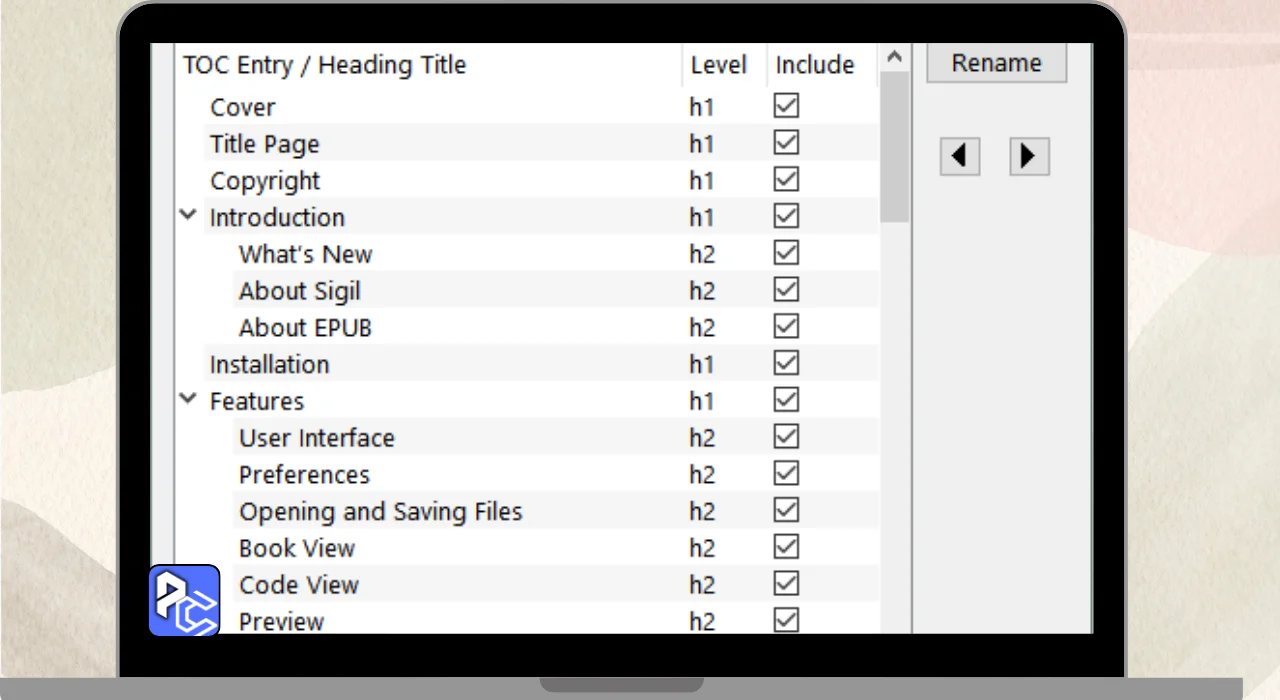Toggle Include checkbox for Preferences row
The image size is (1280, 700).
pos(786,474)
